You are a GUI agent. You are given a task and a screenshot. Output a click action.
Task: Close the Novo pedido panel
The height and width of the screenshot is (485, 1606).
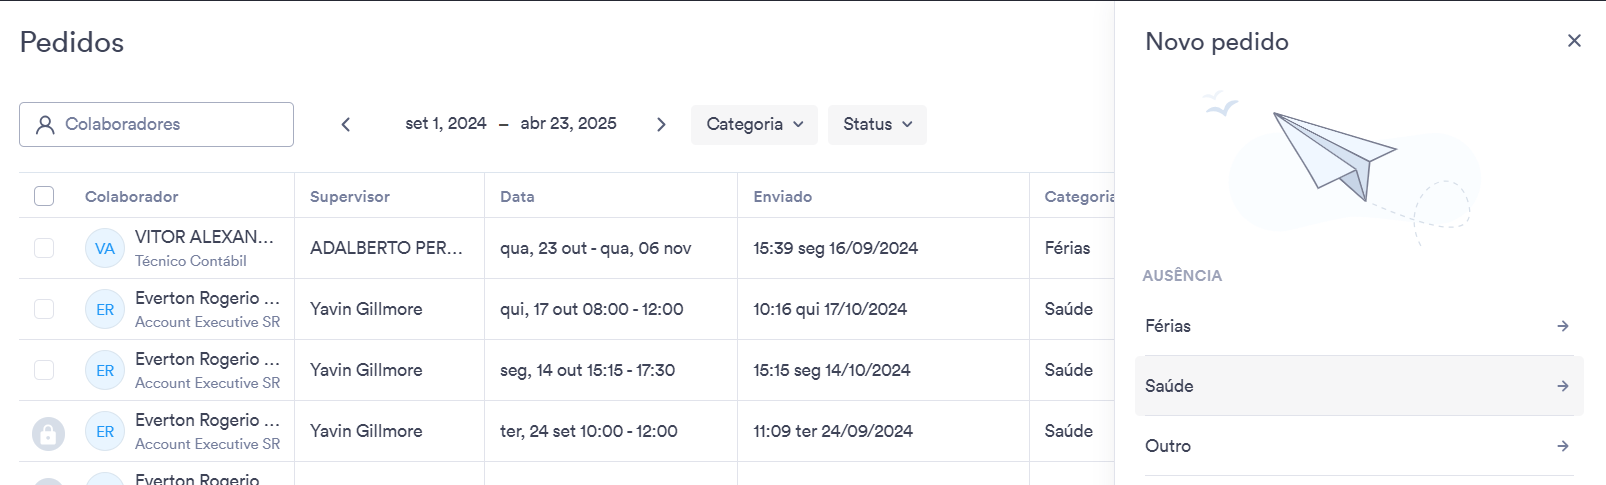(x=1574, y=41)
